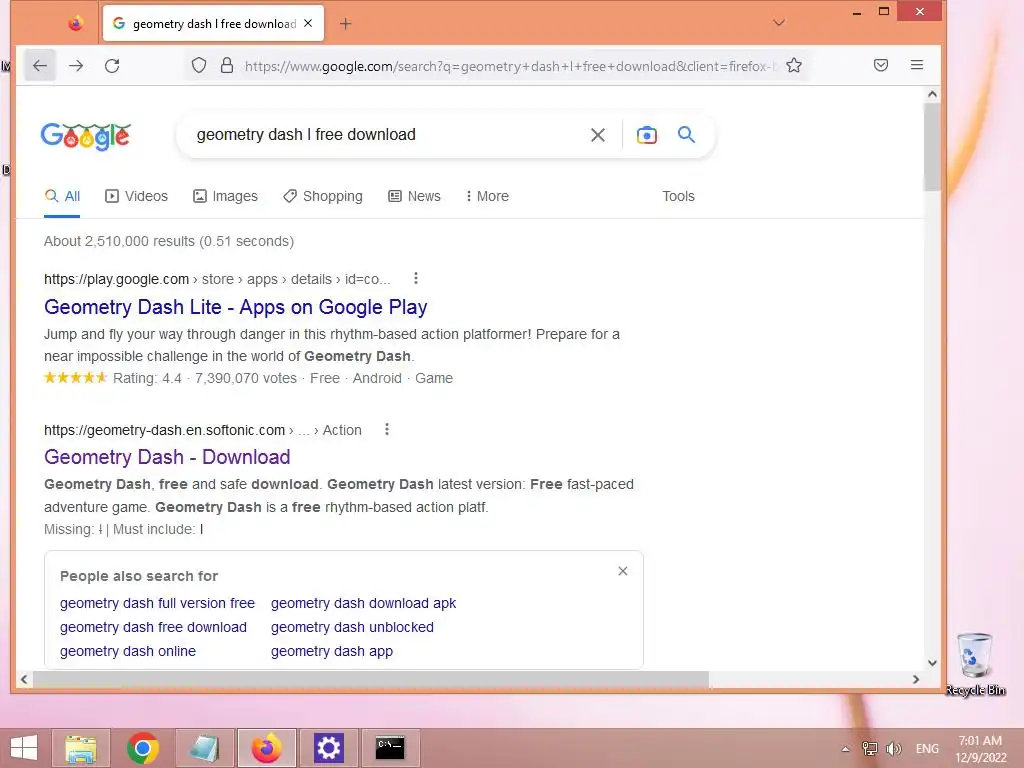Image resolution: width=1024 pixels, height=768 pixels.
Task: Click the Firefox taskbar icon
Action: 266,748
